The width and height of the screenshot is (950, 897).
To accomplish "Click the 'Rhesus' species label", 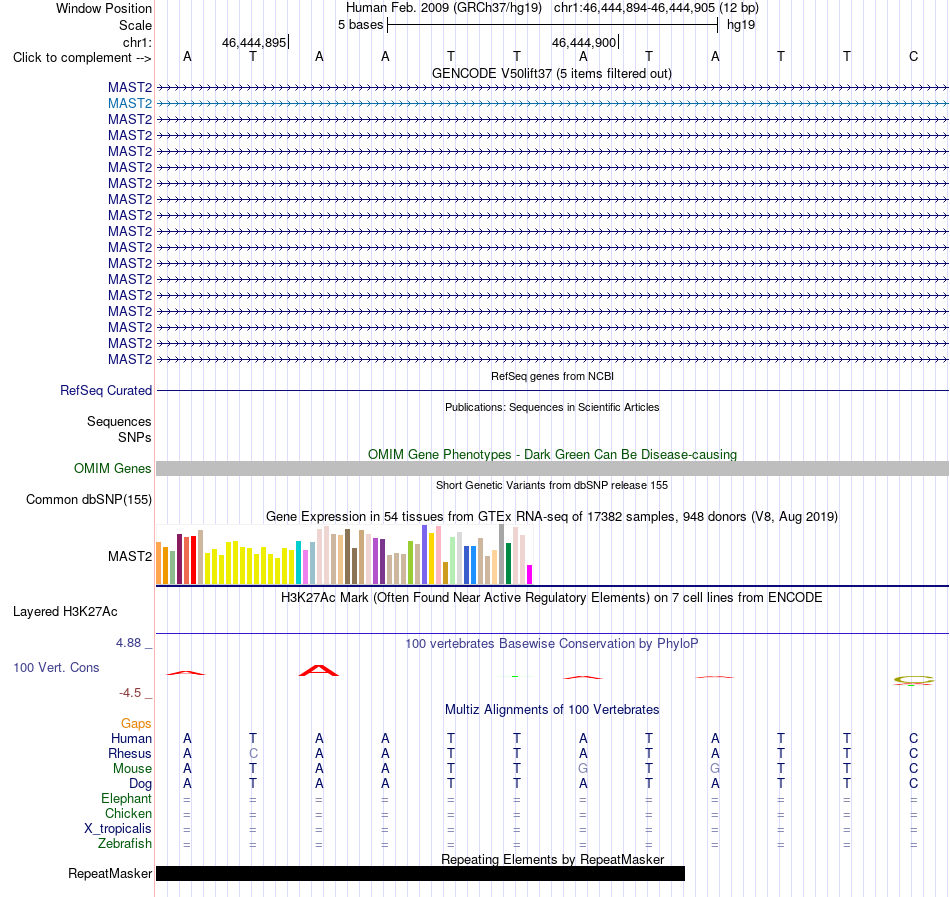I will click(x=130, y=753).
